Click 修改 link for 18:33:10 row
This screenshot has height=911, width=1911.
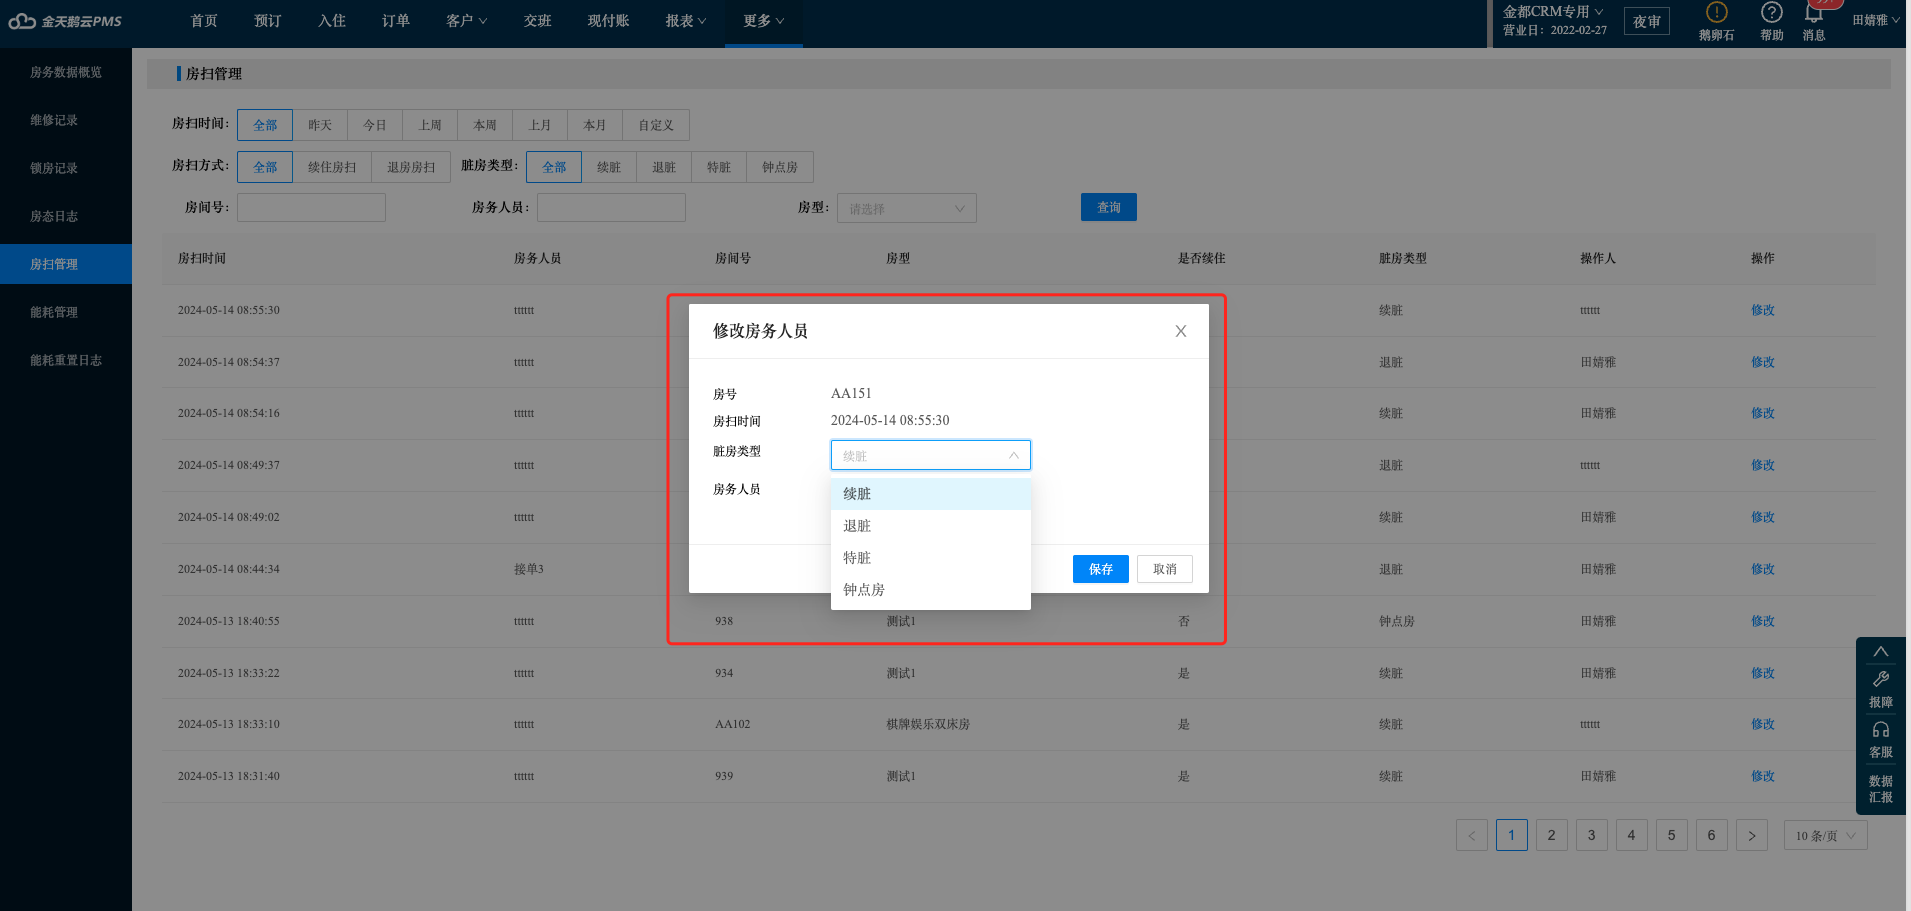coord(1763,724)
